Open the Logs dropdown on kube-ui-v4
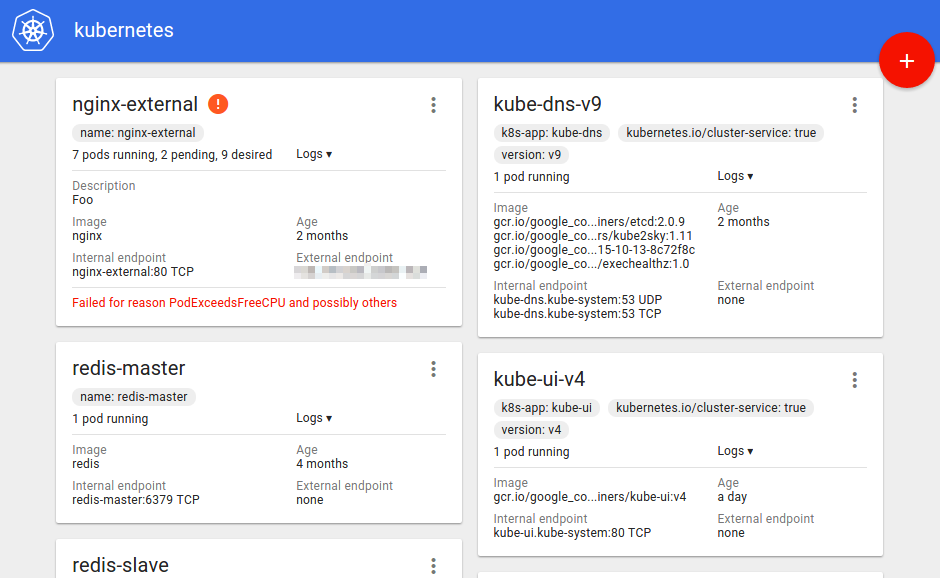 tap(736, 451)
